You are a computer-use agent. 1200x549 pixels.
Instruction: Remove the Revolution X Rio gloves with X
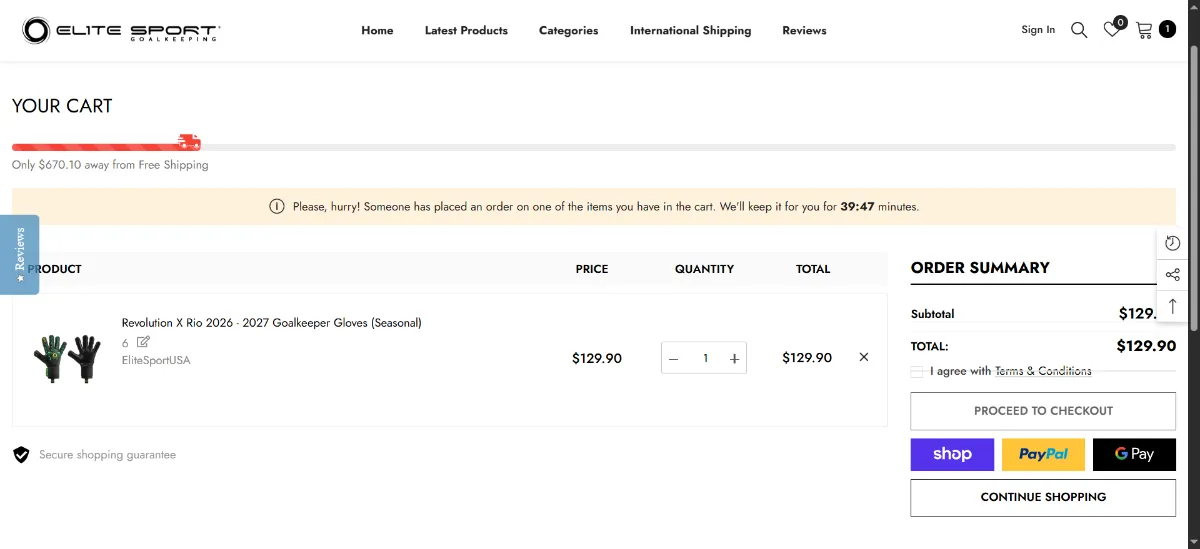tap(864, 357)
